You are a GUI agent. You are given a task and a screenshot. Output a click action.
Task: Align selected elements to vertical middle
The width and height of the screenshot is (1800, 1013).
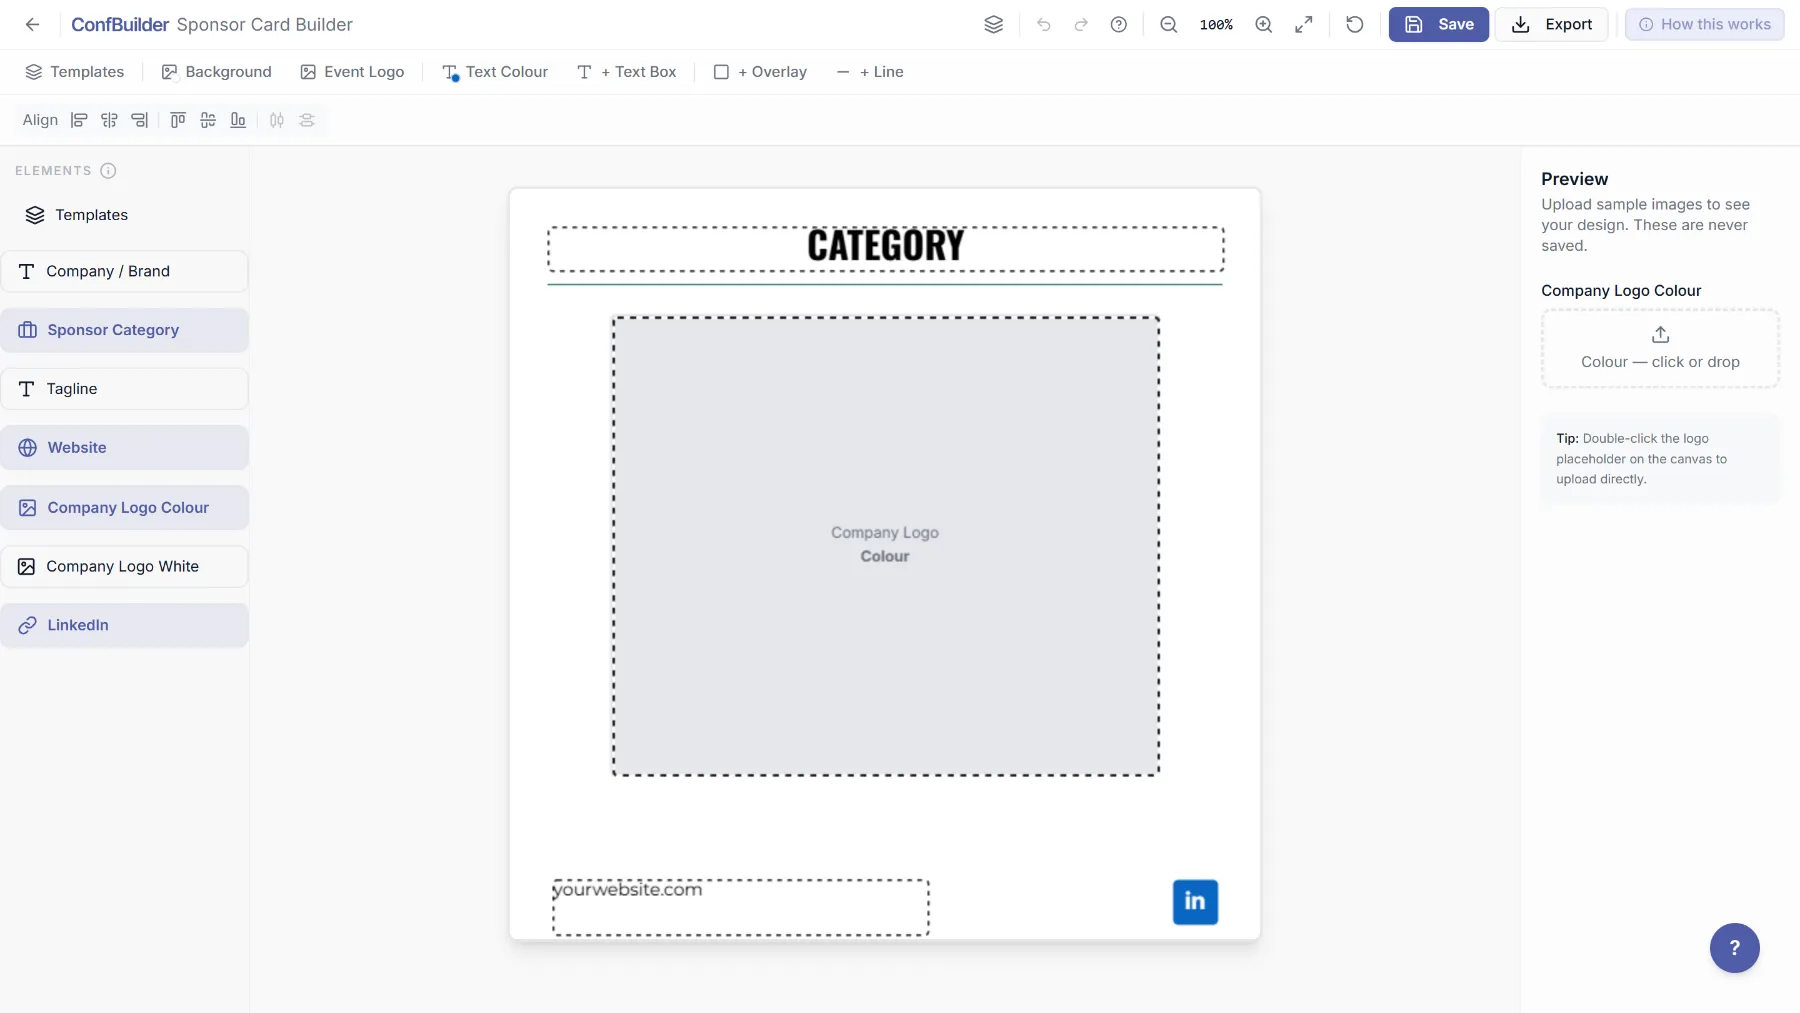(208, 120)
